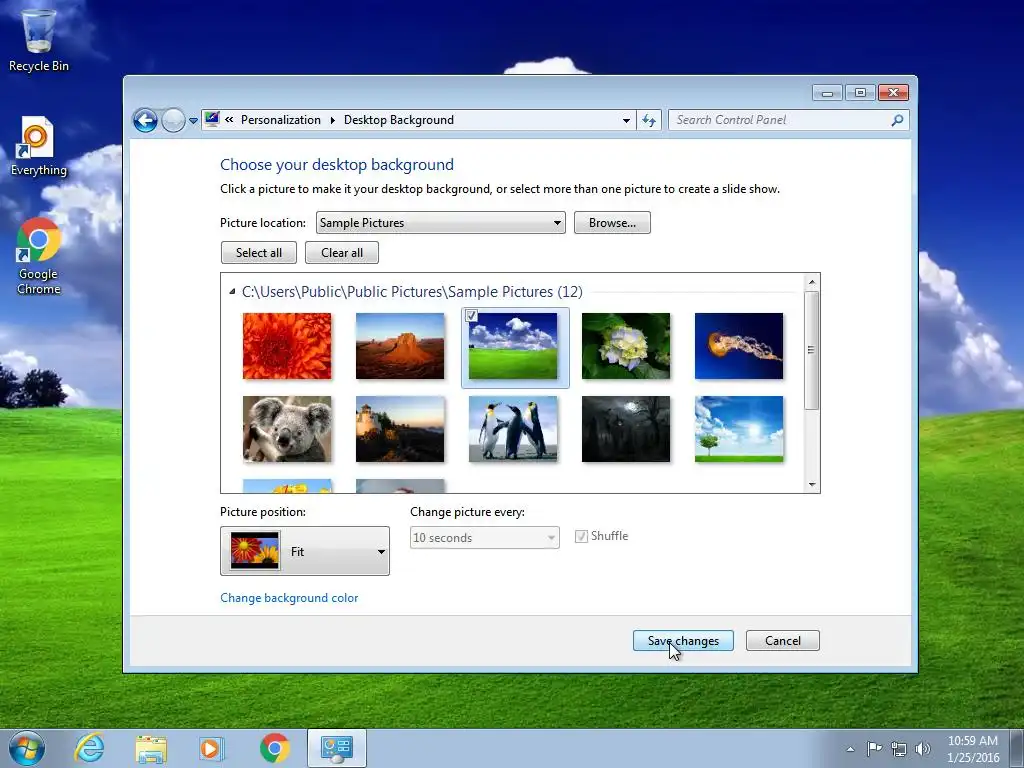Show hidden tray icons arrow
Screen dimensions: 1024x768
[850, 749]
